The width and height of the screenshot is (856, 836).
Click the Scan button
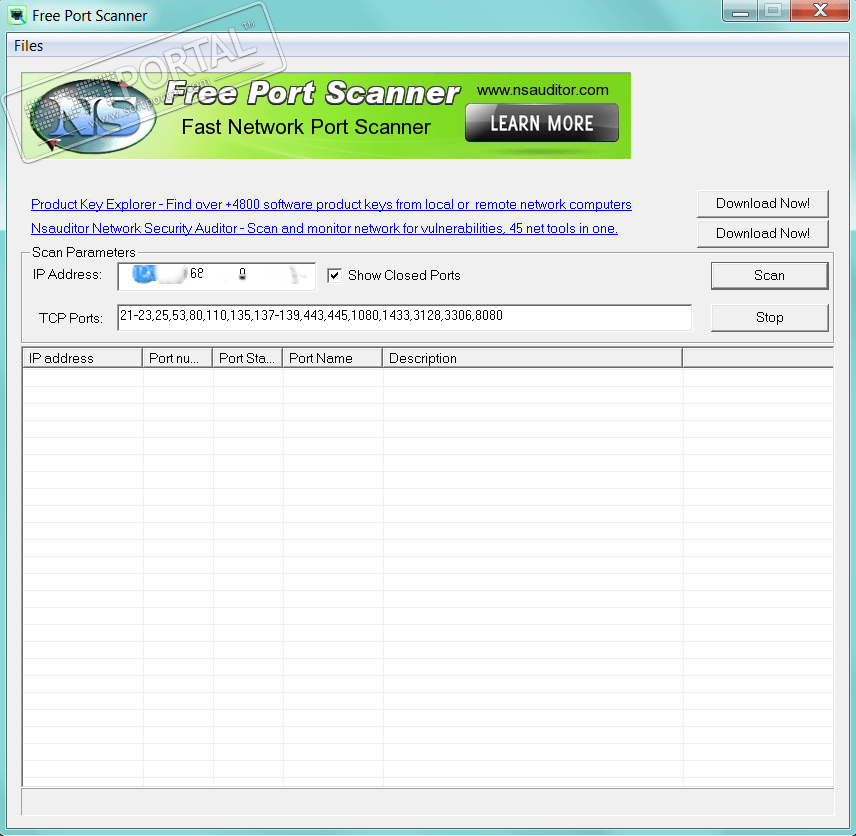point(769,276)
